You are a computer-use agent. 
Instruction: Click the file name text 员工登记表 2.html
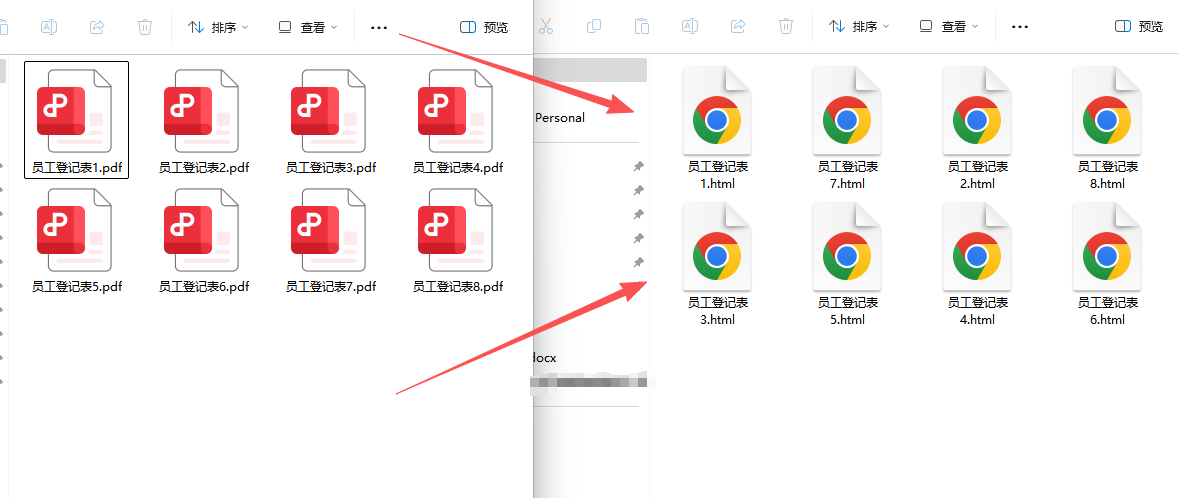coord(977,175)
